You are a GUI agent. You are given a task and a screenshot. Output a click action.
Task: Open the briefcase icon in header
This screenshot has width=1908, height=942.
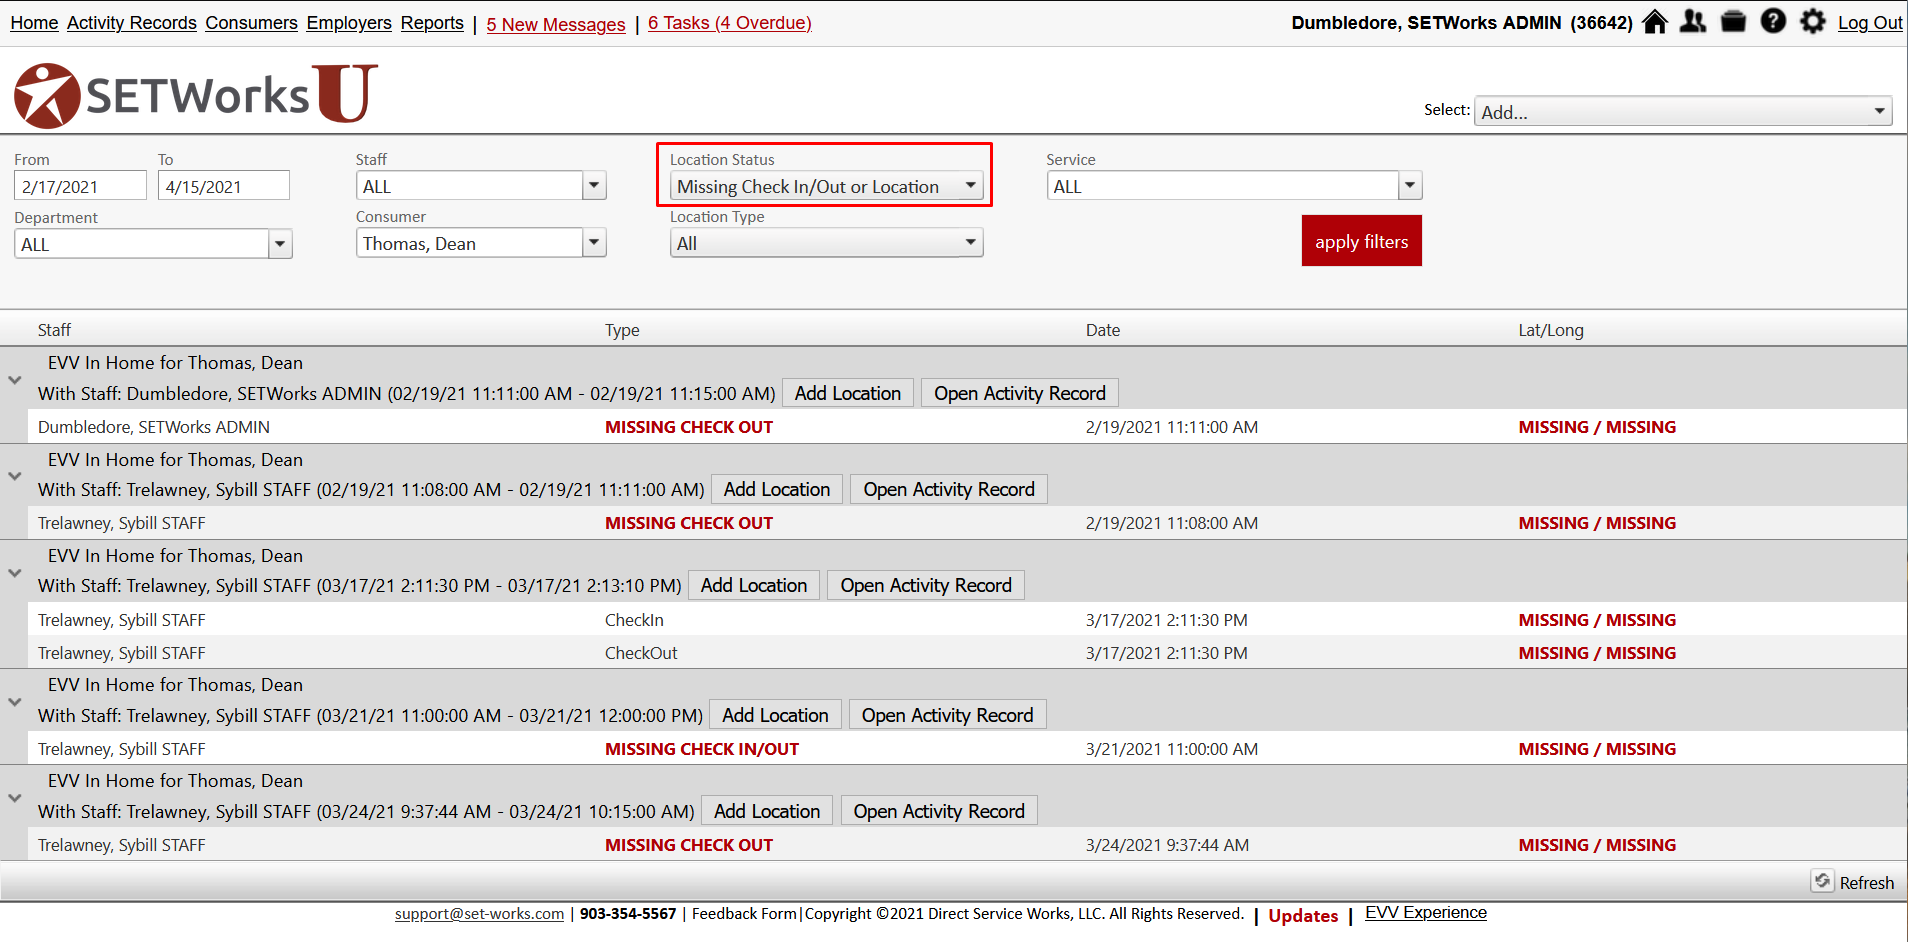[1734, 21]
